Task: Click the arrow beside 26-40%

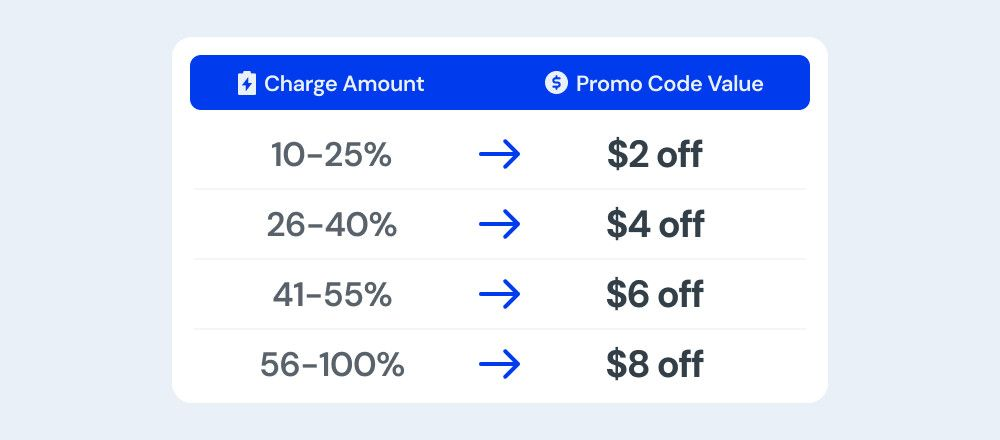Action: tap(499, 224)
